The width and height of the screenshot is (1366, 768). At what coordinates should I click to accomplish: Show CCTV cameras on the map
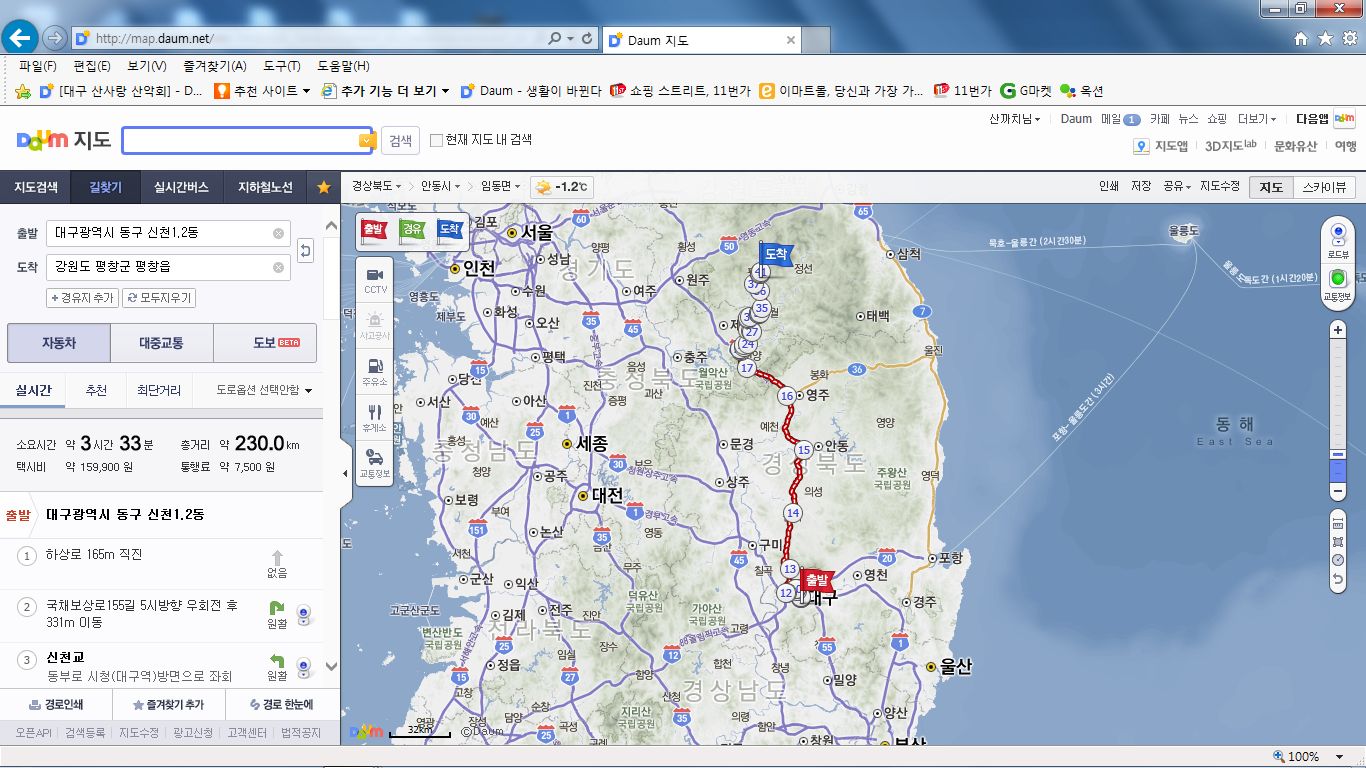(x=375, y=278)
